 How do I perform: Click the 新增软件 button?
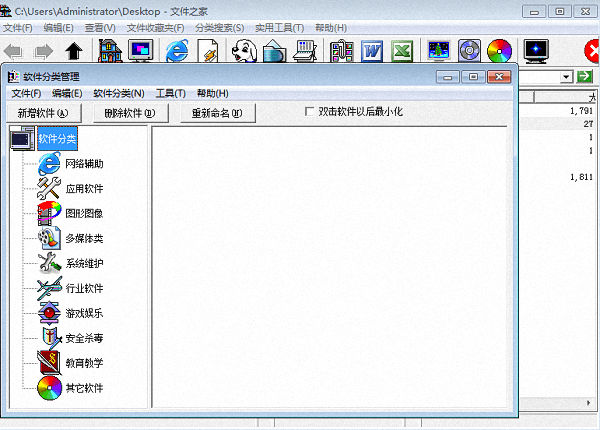(42, 113)
